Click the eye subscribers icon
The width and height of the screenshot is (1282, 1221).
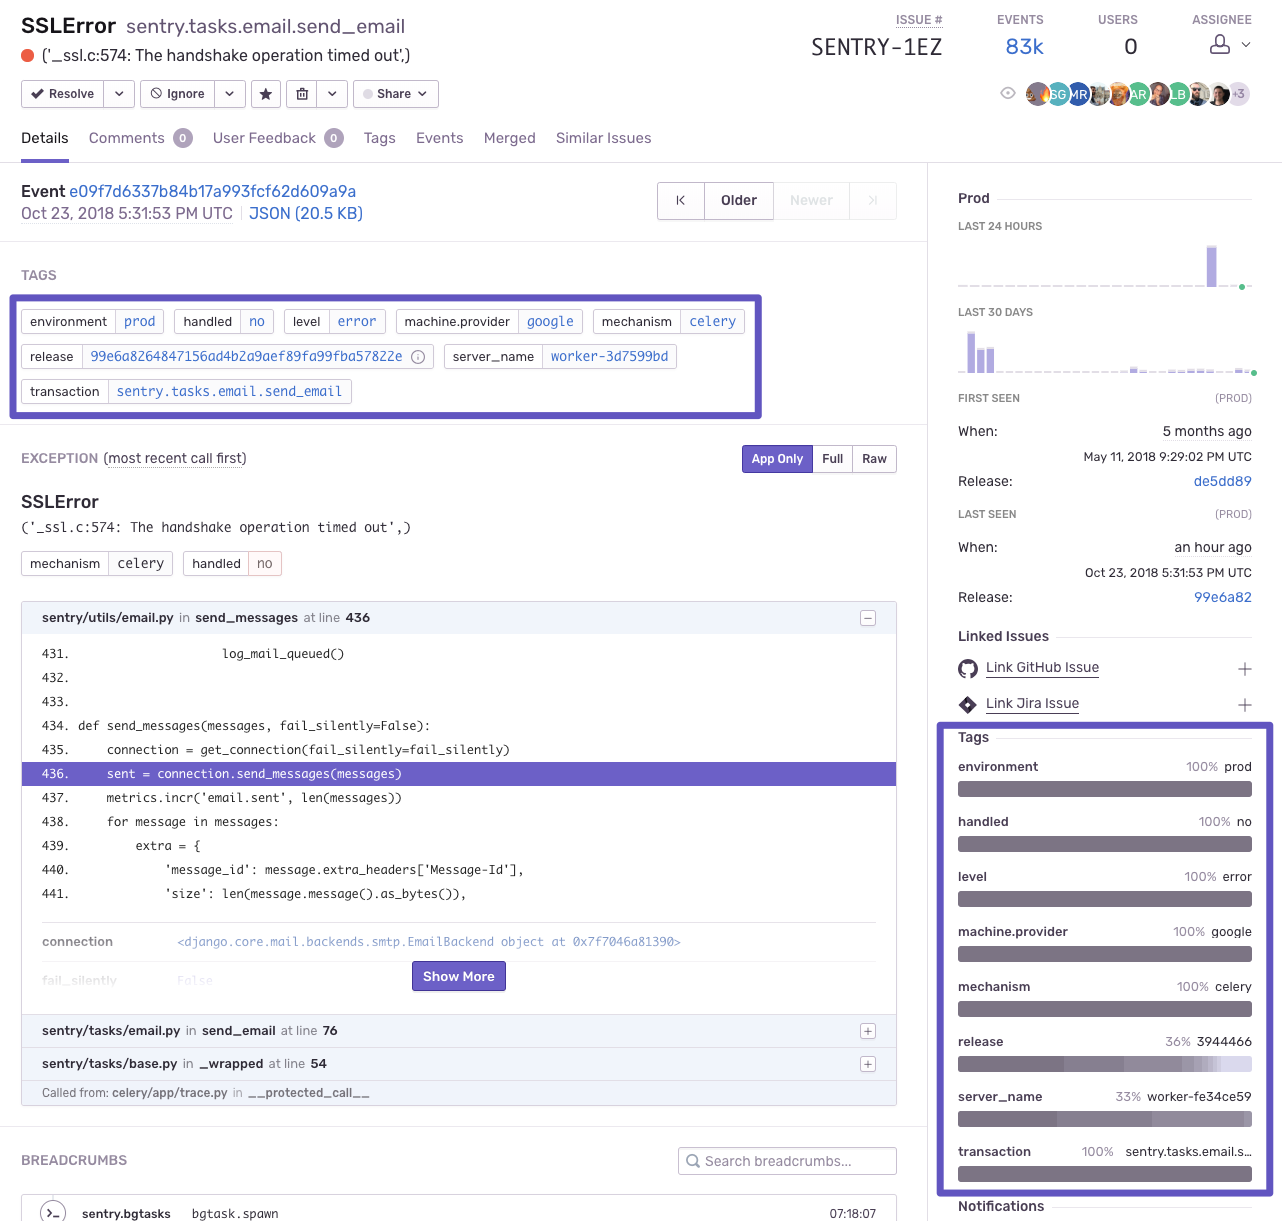pos(1008,93)
